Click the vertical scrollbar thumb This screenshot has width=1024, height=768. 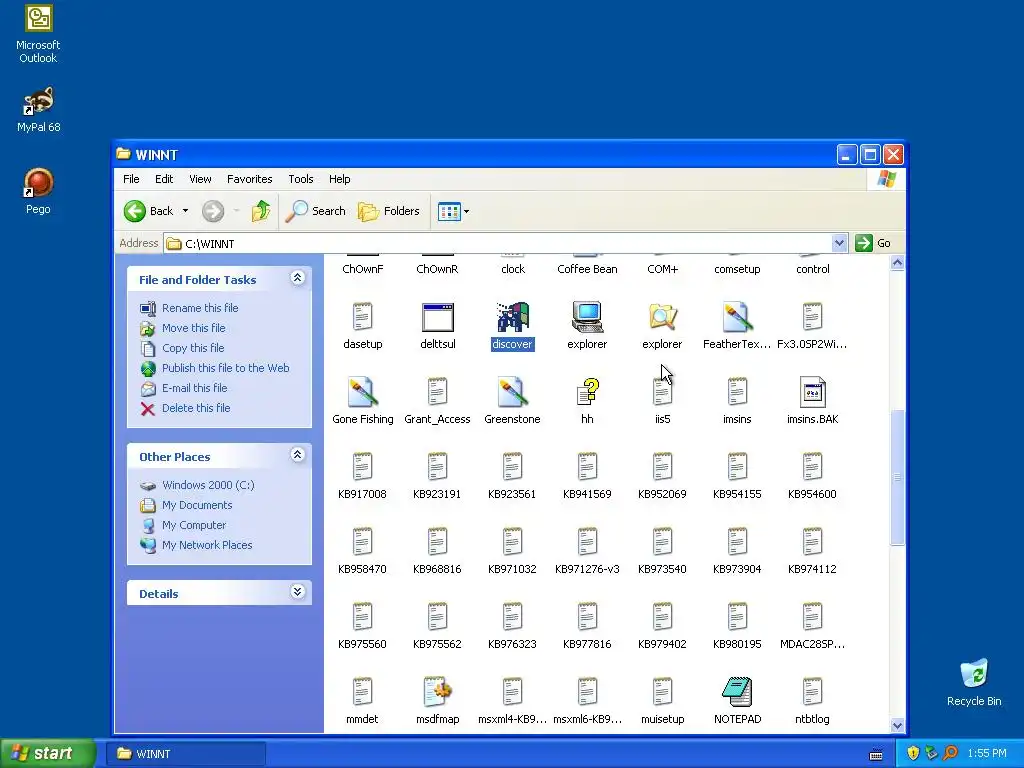pos(897,477)
